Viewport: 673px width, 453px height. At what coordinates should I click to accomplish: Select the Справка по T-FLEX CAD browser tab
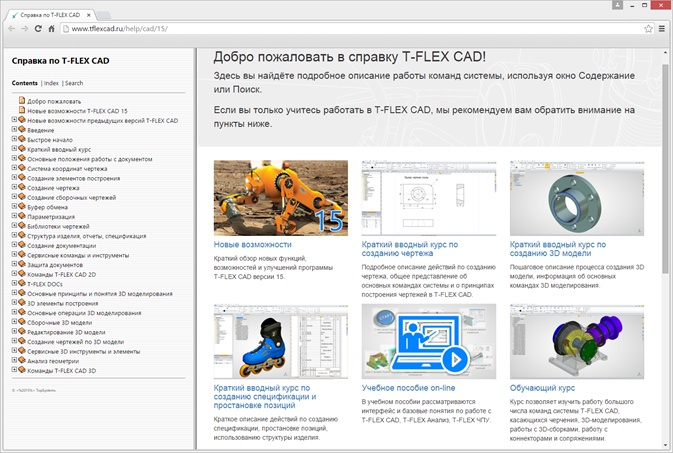coord(51,15)
